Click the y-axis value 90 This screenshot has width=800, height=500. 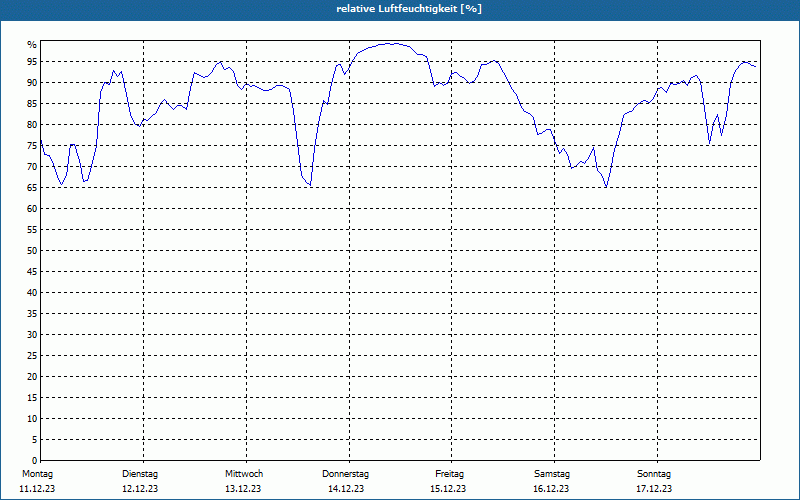click(32, 83)
